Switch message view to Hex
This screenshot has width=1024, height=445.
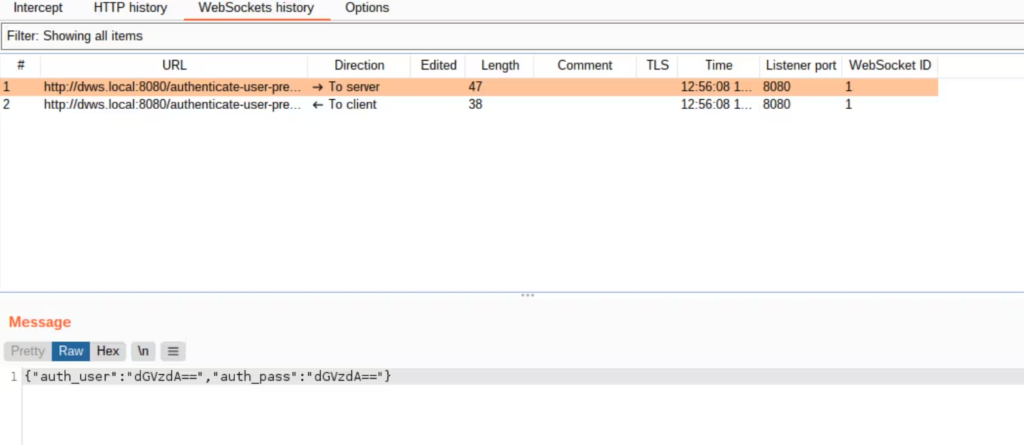108,352
